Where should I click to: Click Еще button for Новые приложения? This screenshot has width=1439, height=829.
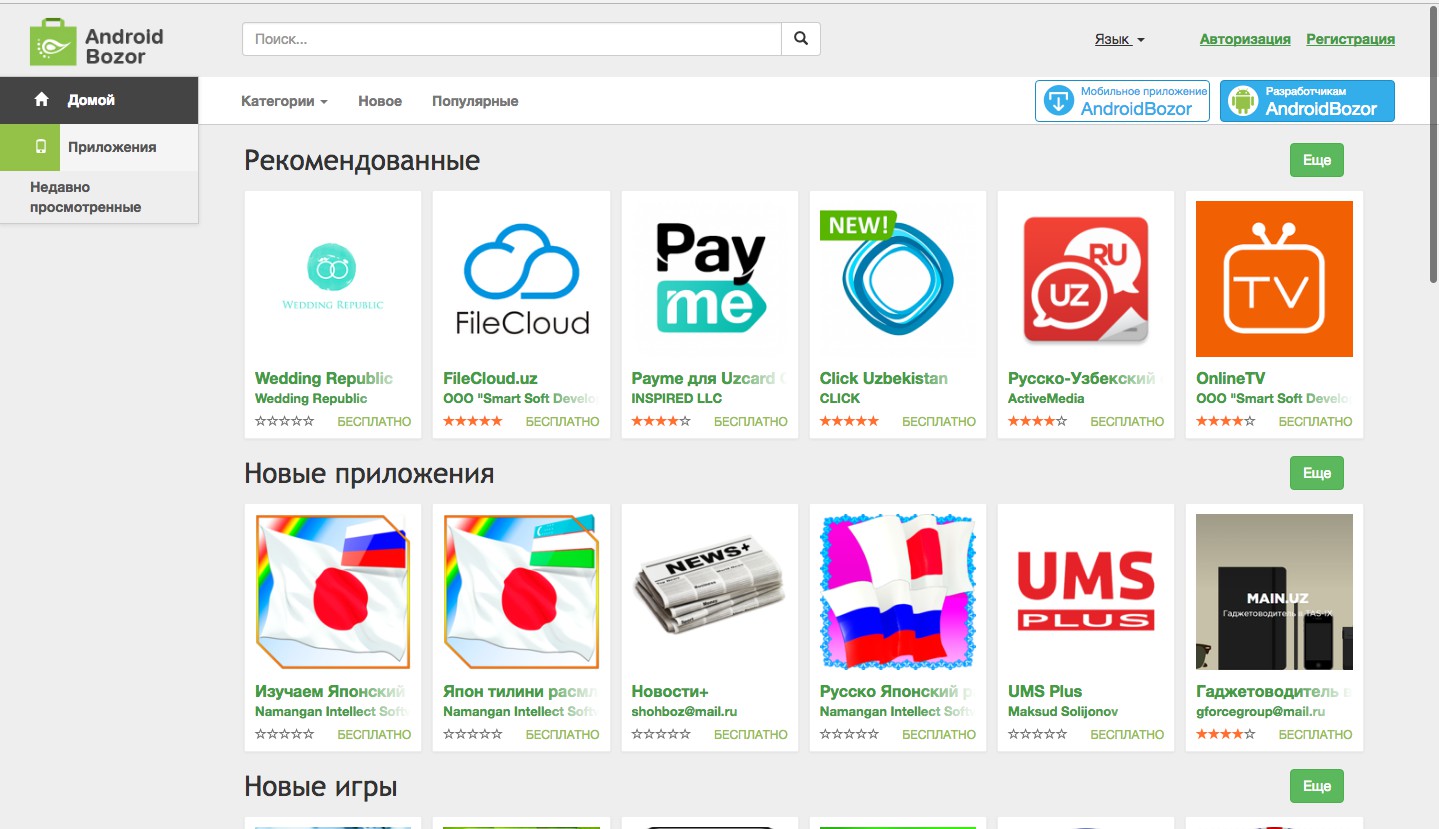(1317, 473)
